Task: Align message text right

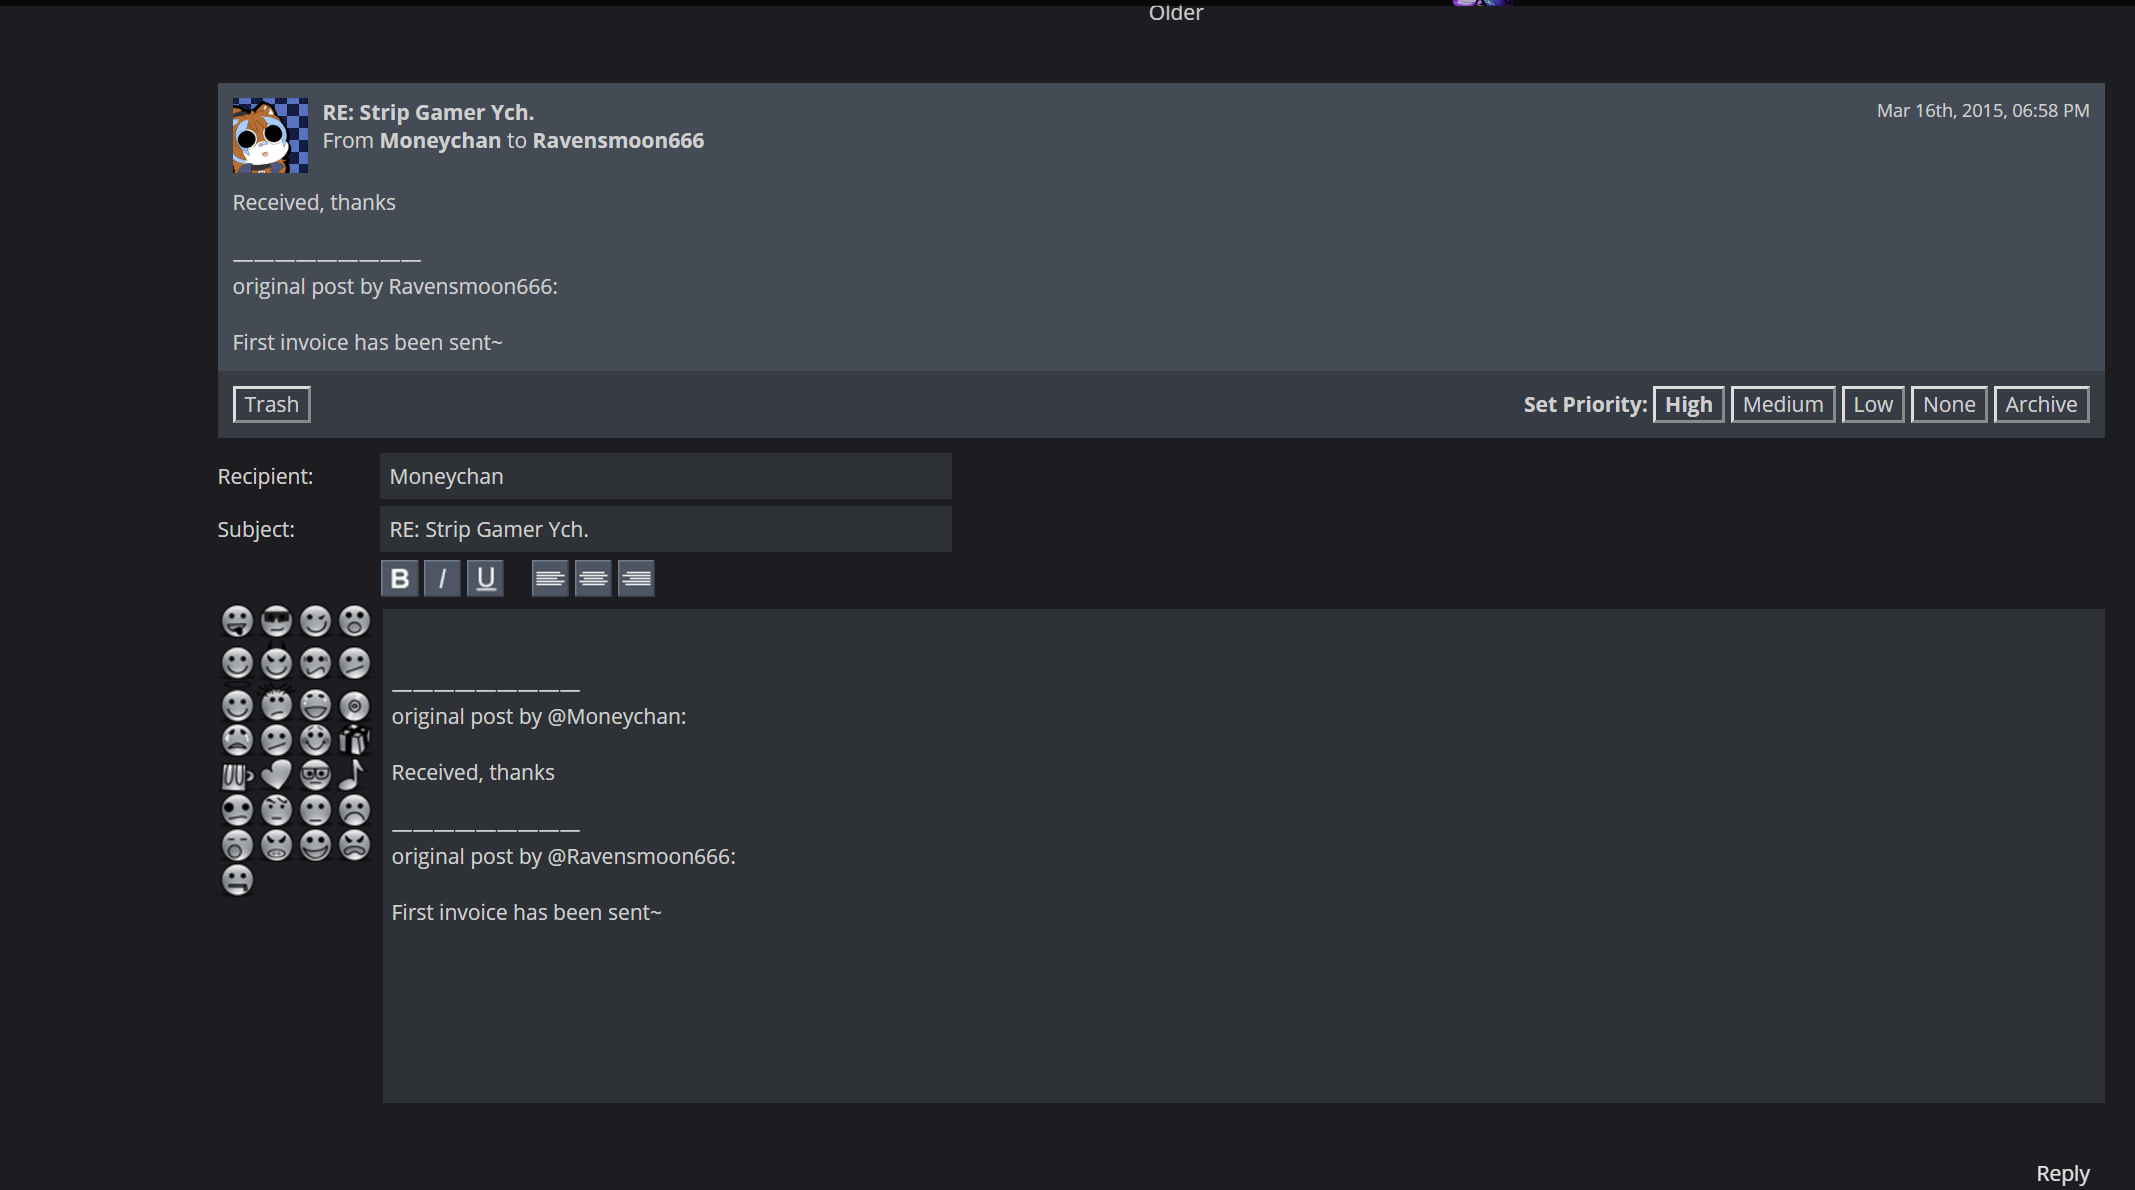Action: click(x=636, y=578)
